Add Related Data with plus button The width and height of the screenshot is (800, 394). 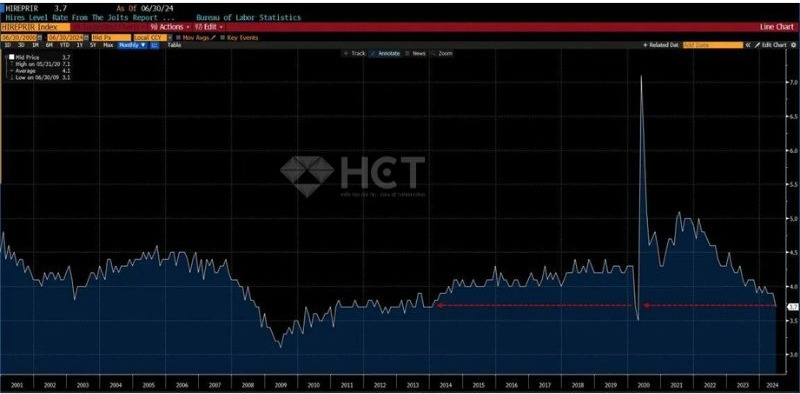pyautogui.click(x=661, y=45)
